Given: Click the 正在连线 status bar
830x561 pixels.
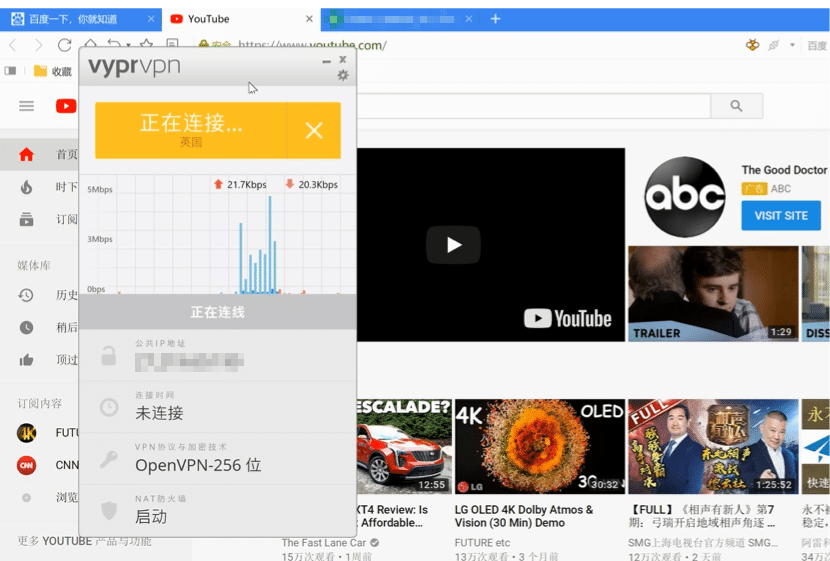Looking at the screenshot, I should pos(218,312).
